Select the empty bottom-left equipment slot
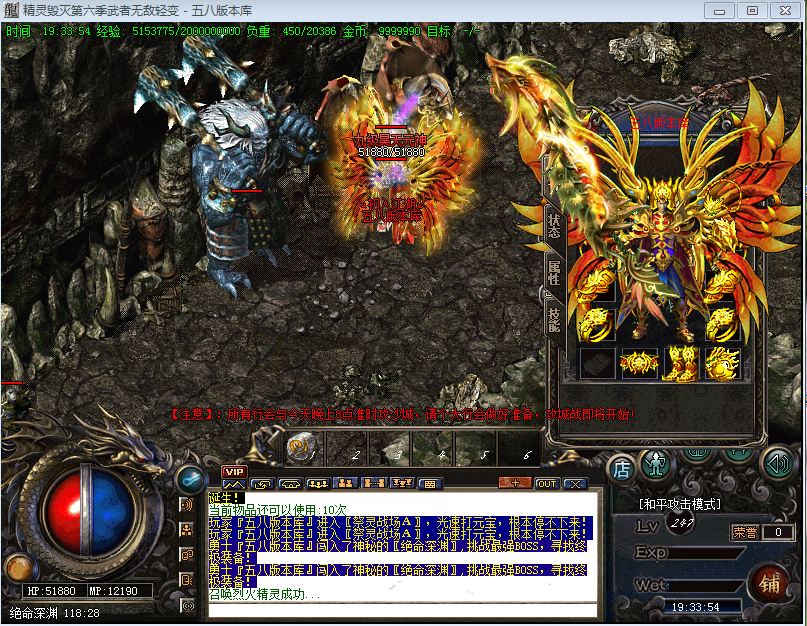Image resolution: width=807 pixels, height=626 pixels. click(598, 364)
